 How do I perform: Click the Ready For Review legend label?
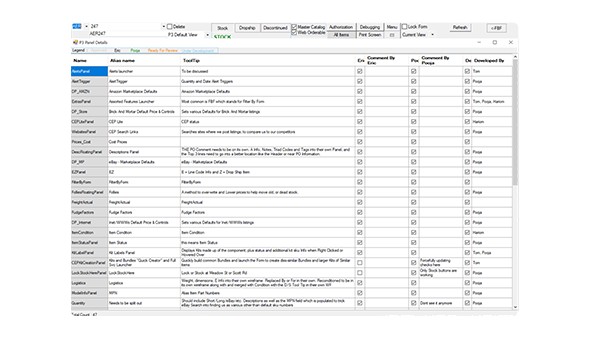coord(163,50)
